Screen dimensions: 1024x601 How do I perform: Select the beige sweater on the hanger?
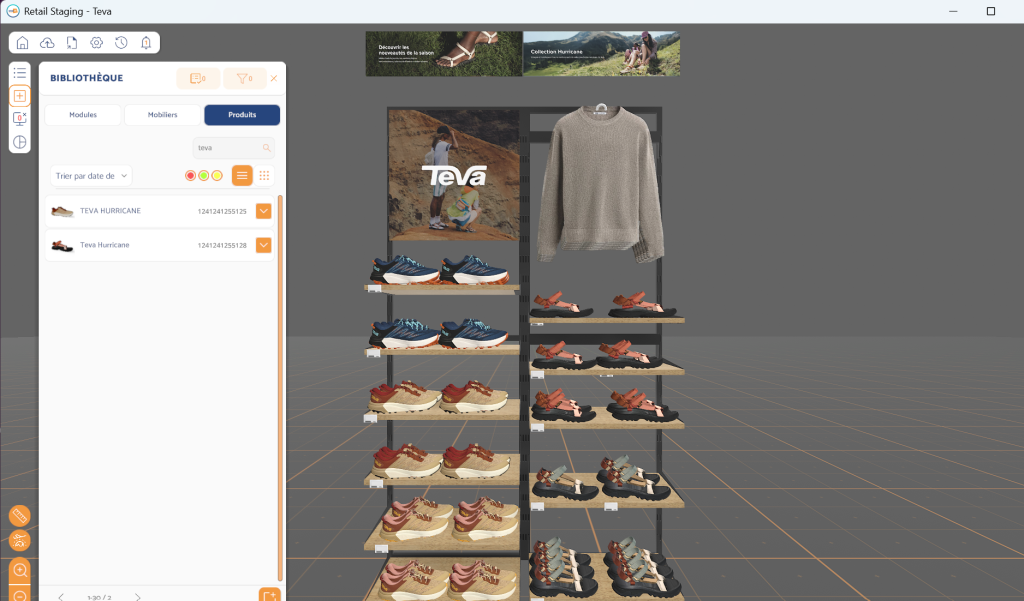click(x=600, y=184)
